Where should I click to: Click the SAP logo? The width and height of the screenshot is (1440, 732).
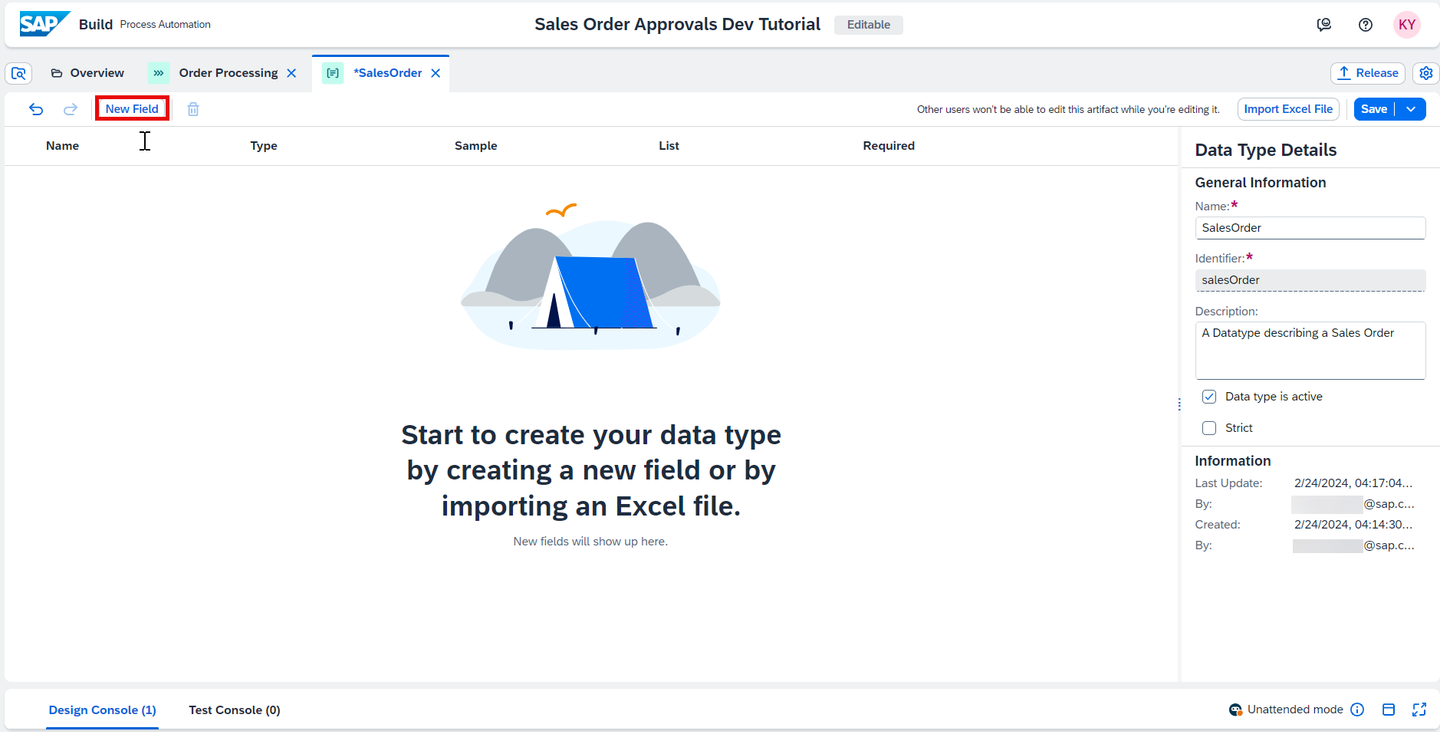pyautogui.click(x=45, y=24)
